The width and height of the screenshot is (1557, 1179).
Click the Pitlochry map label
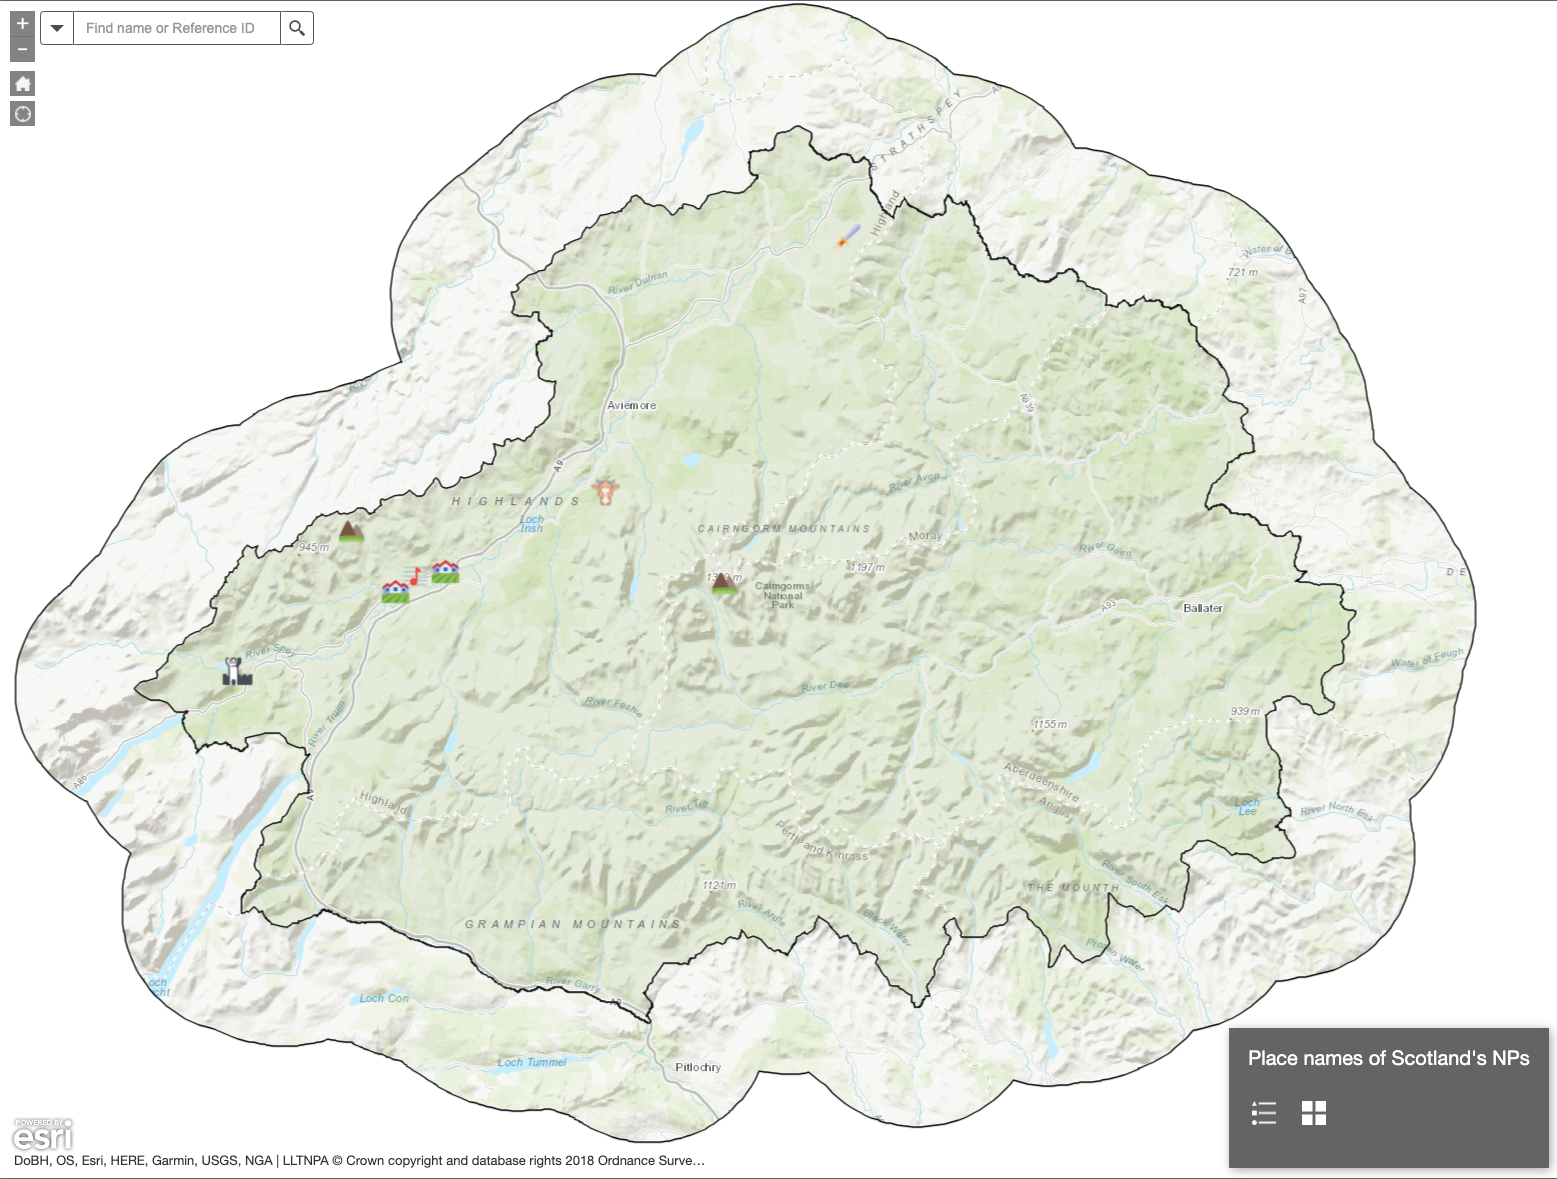pos(698,1067)
